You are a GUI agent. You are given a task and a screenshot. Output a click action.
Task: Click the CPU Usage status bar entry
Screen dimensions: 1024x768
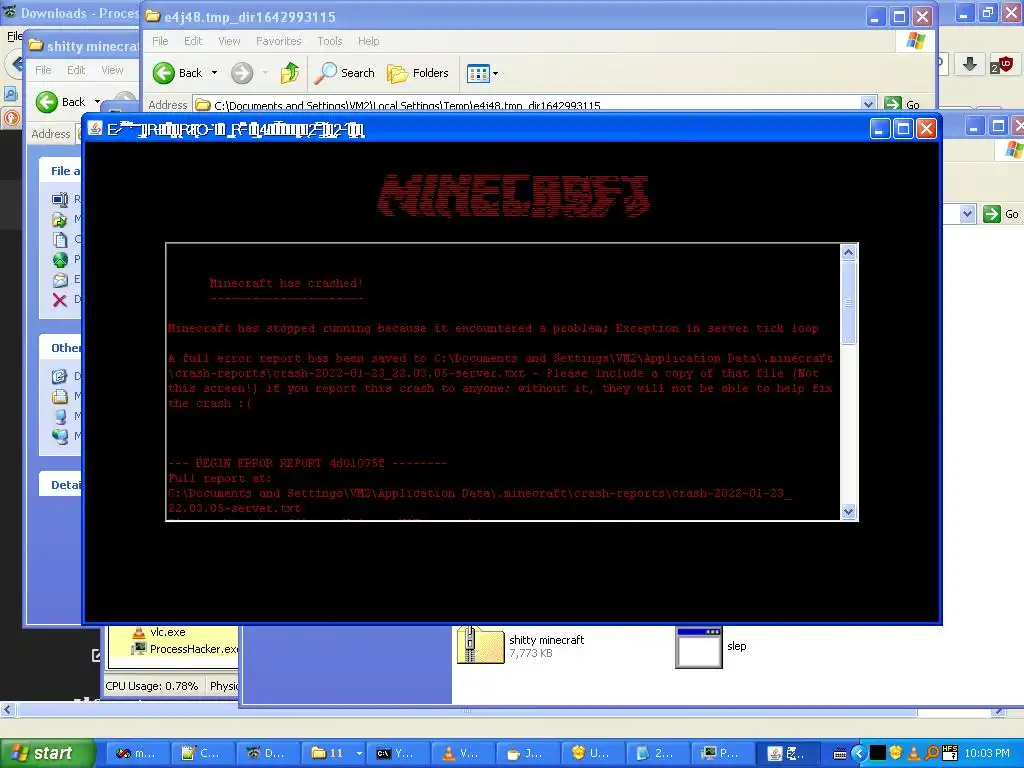coord(152,686)
